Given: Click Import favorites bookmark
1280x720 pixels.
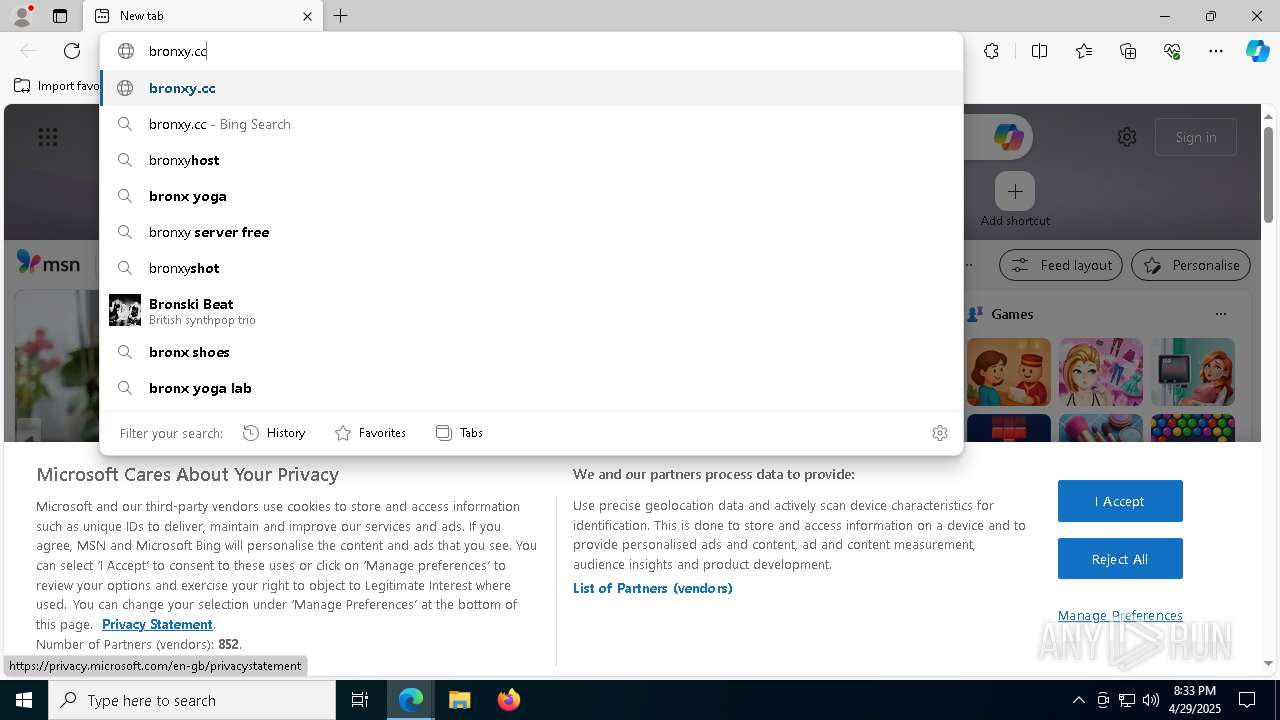Looking at the screenshot, I should pos(57,86).
